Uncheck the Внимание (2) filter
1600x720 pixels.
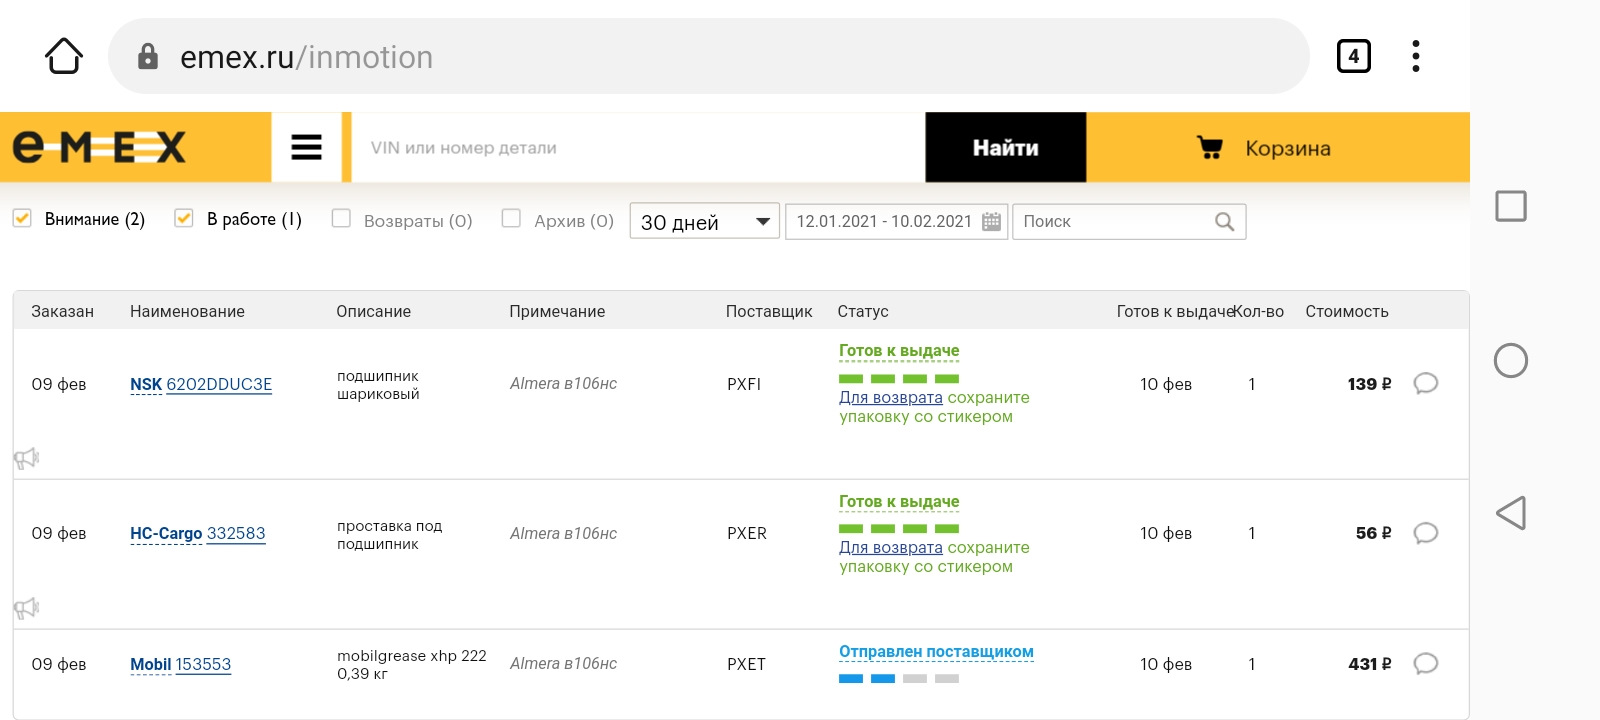pyautogui.click(x=22, y=218)
